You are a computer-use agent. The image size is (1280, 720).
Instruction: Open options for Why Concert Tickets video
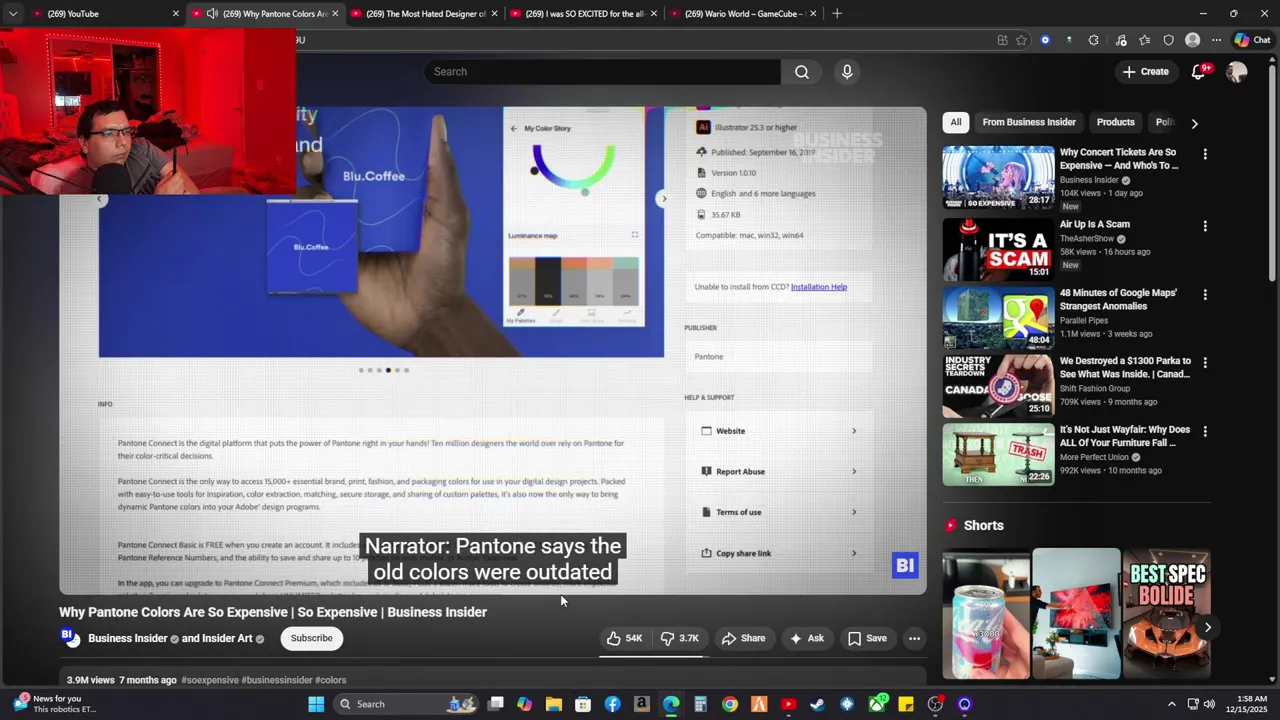click(1205, 154)
